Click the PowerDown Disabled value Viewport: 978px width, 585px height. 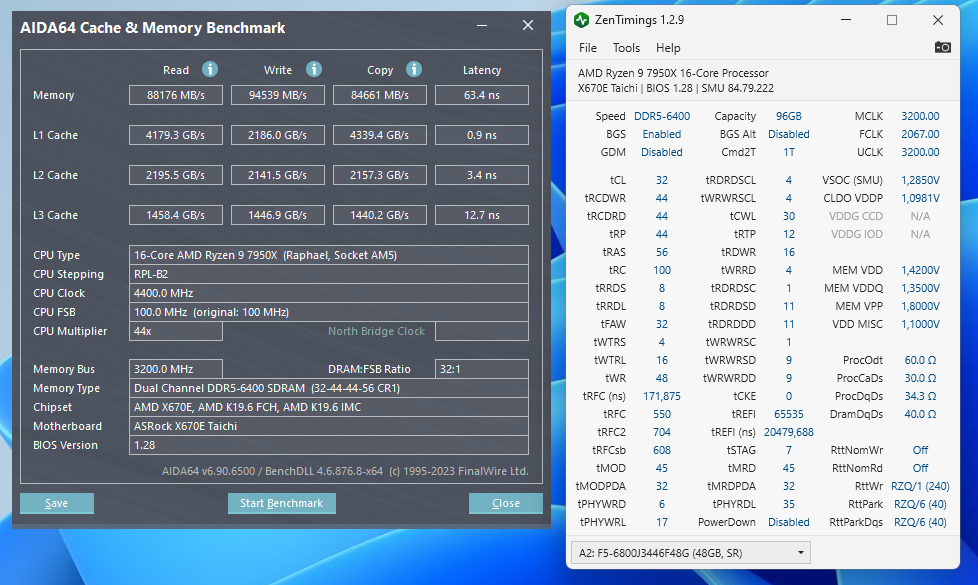(x=788, y=522)
